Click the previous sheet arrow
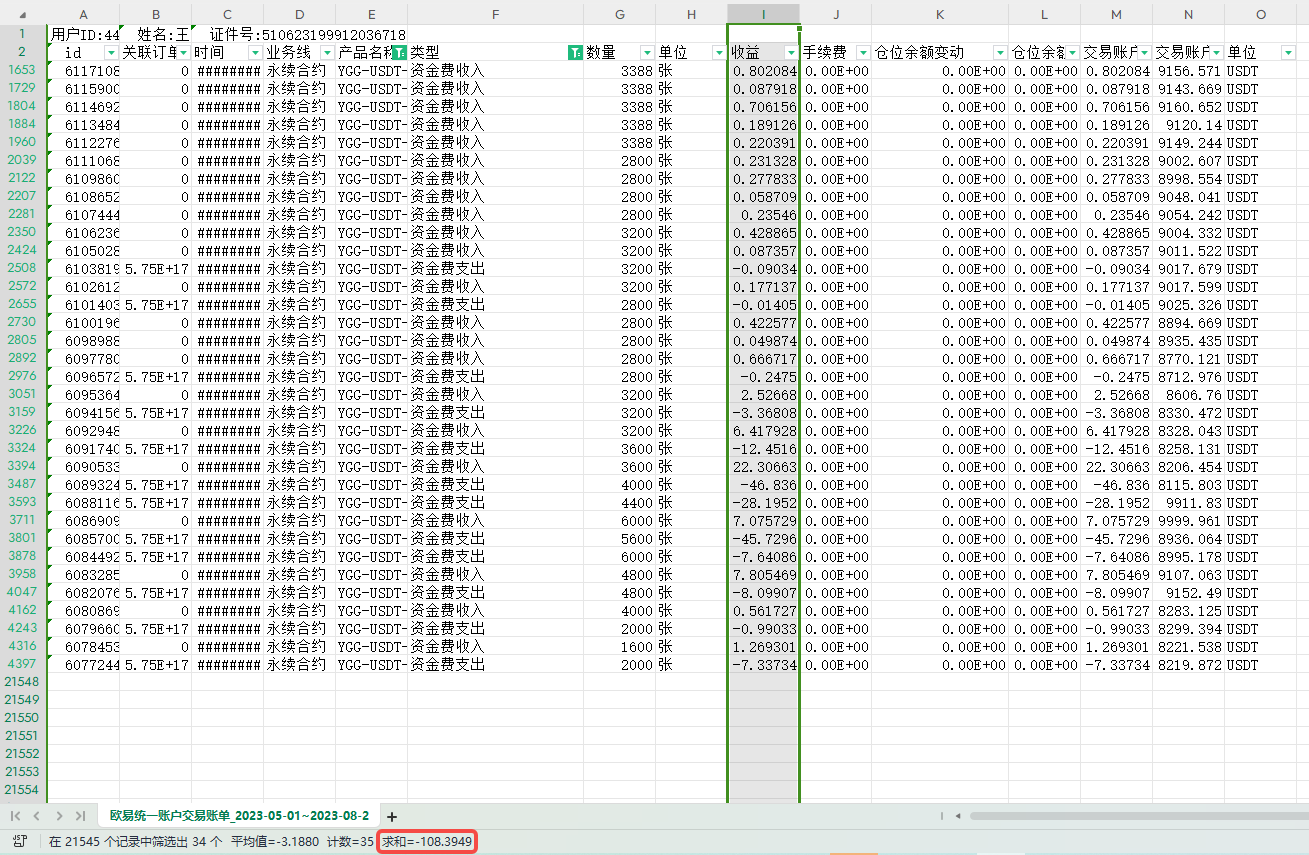The height and width of the screenshot is (855, 1309). [37, 816]
